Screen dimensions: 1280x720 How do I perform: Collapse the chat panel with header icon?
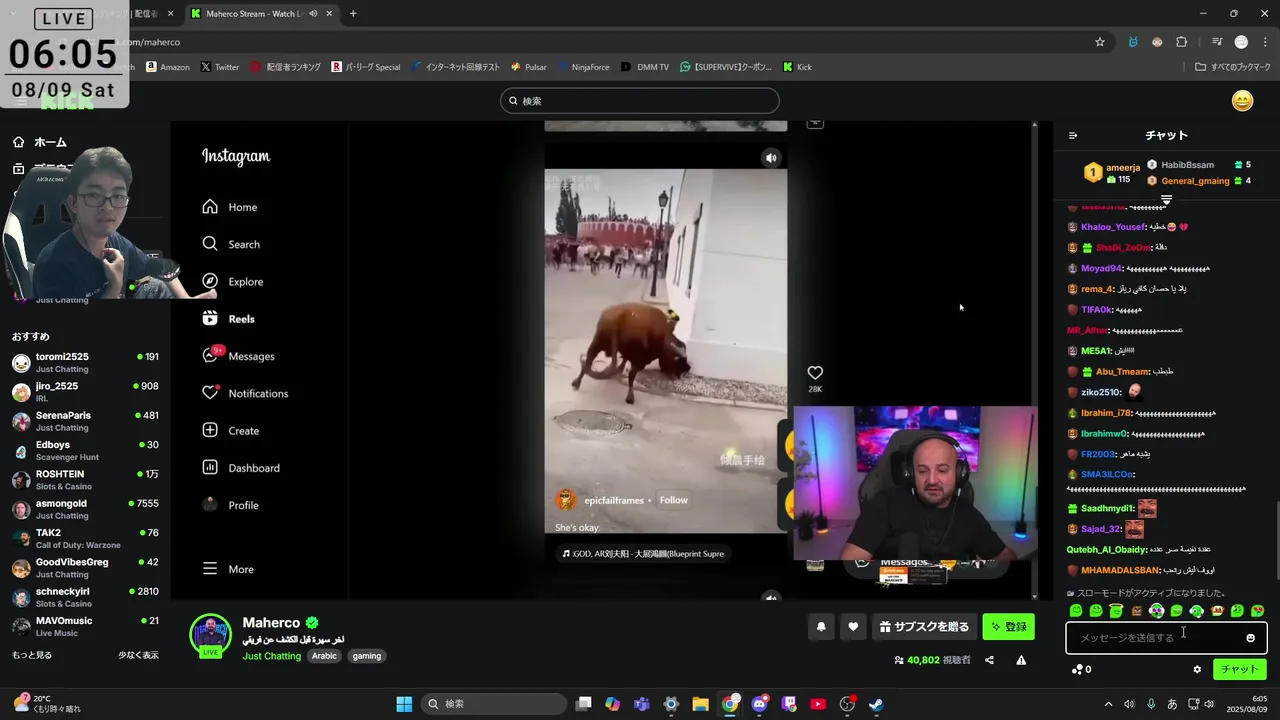pyautogui.click(x=1073, y=135)
